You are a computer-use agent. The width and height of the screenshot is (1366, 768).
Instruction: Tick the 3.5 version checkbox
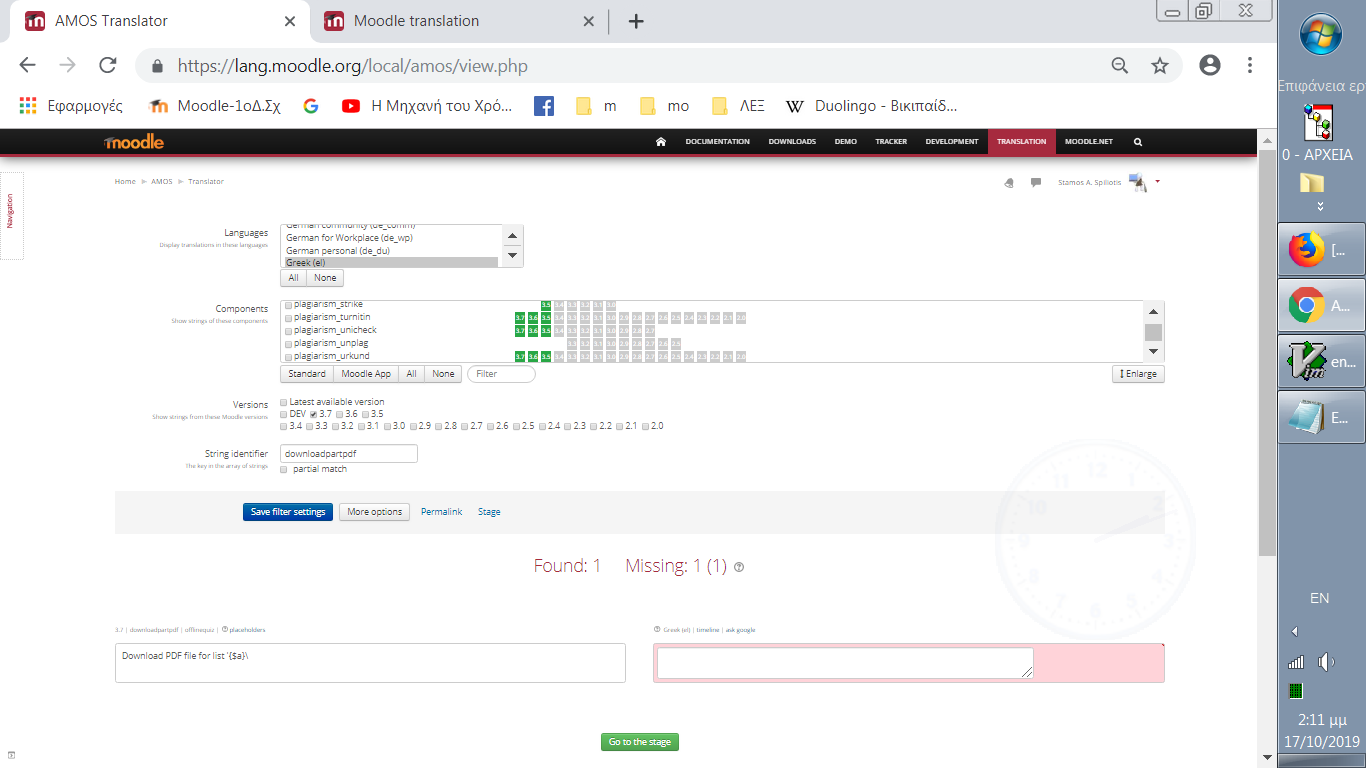366,414
